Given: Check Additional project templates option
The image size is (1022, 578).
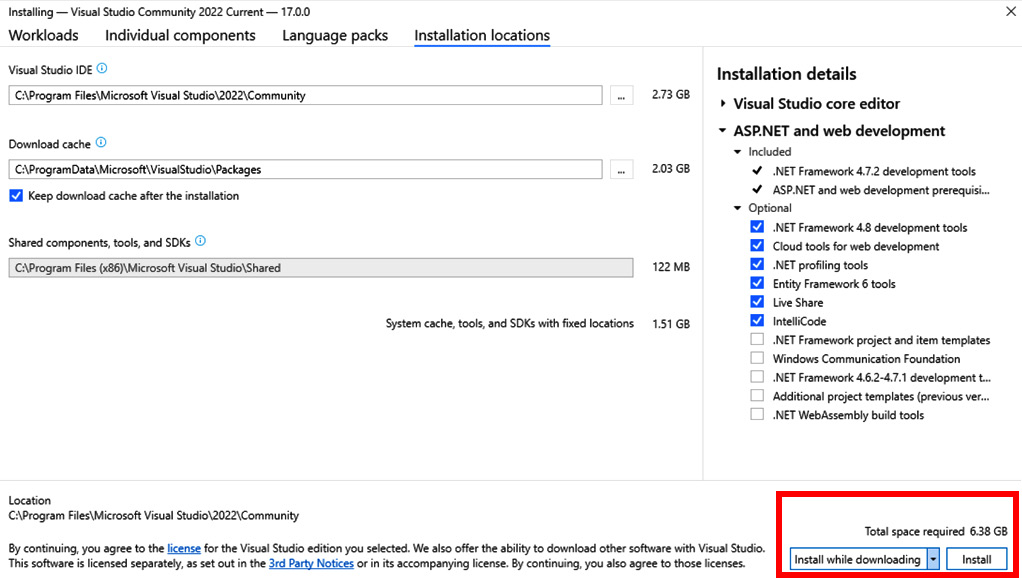Looking at the screenshot, I should click(757, 396).
